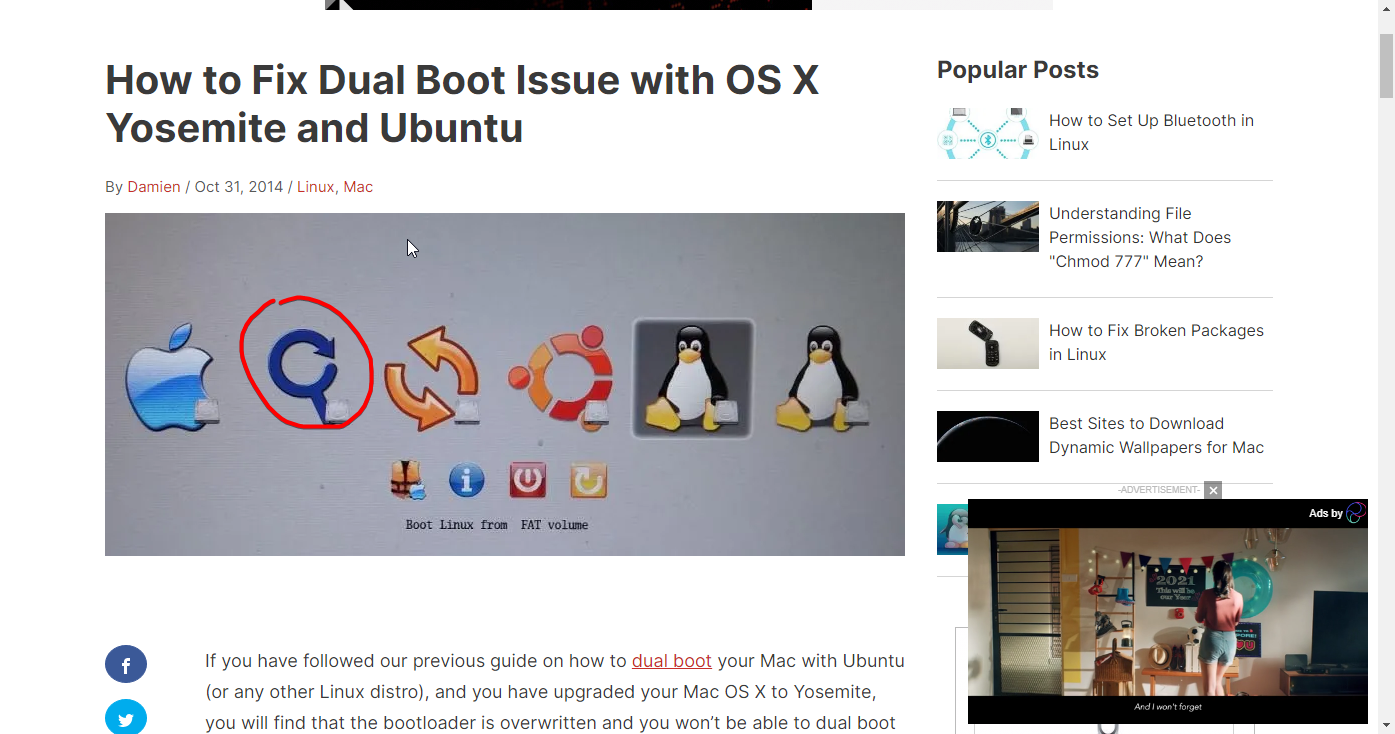Click the rEFInd boot screen article image

[x=505, y=384]
